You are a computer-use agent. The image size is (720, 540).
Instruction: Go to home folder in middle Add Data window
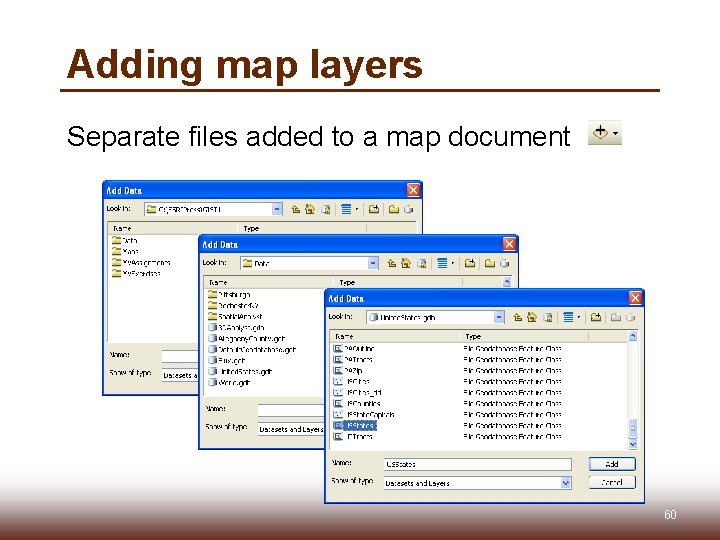406,264
